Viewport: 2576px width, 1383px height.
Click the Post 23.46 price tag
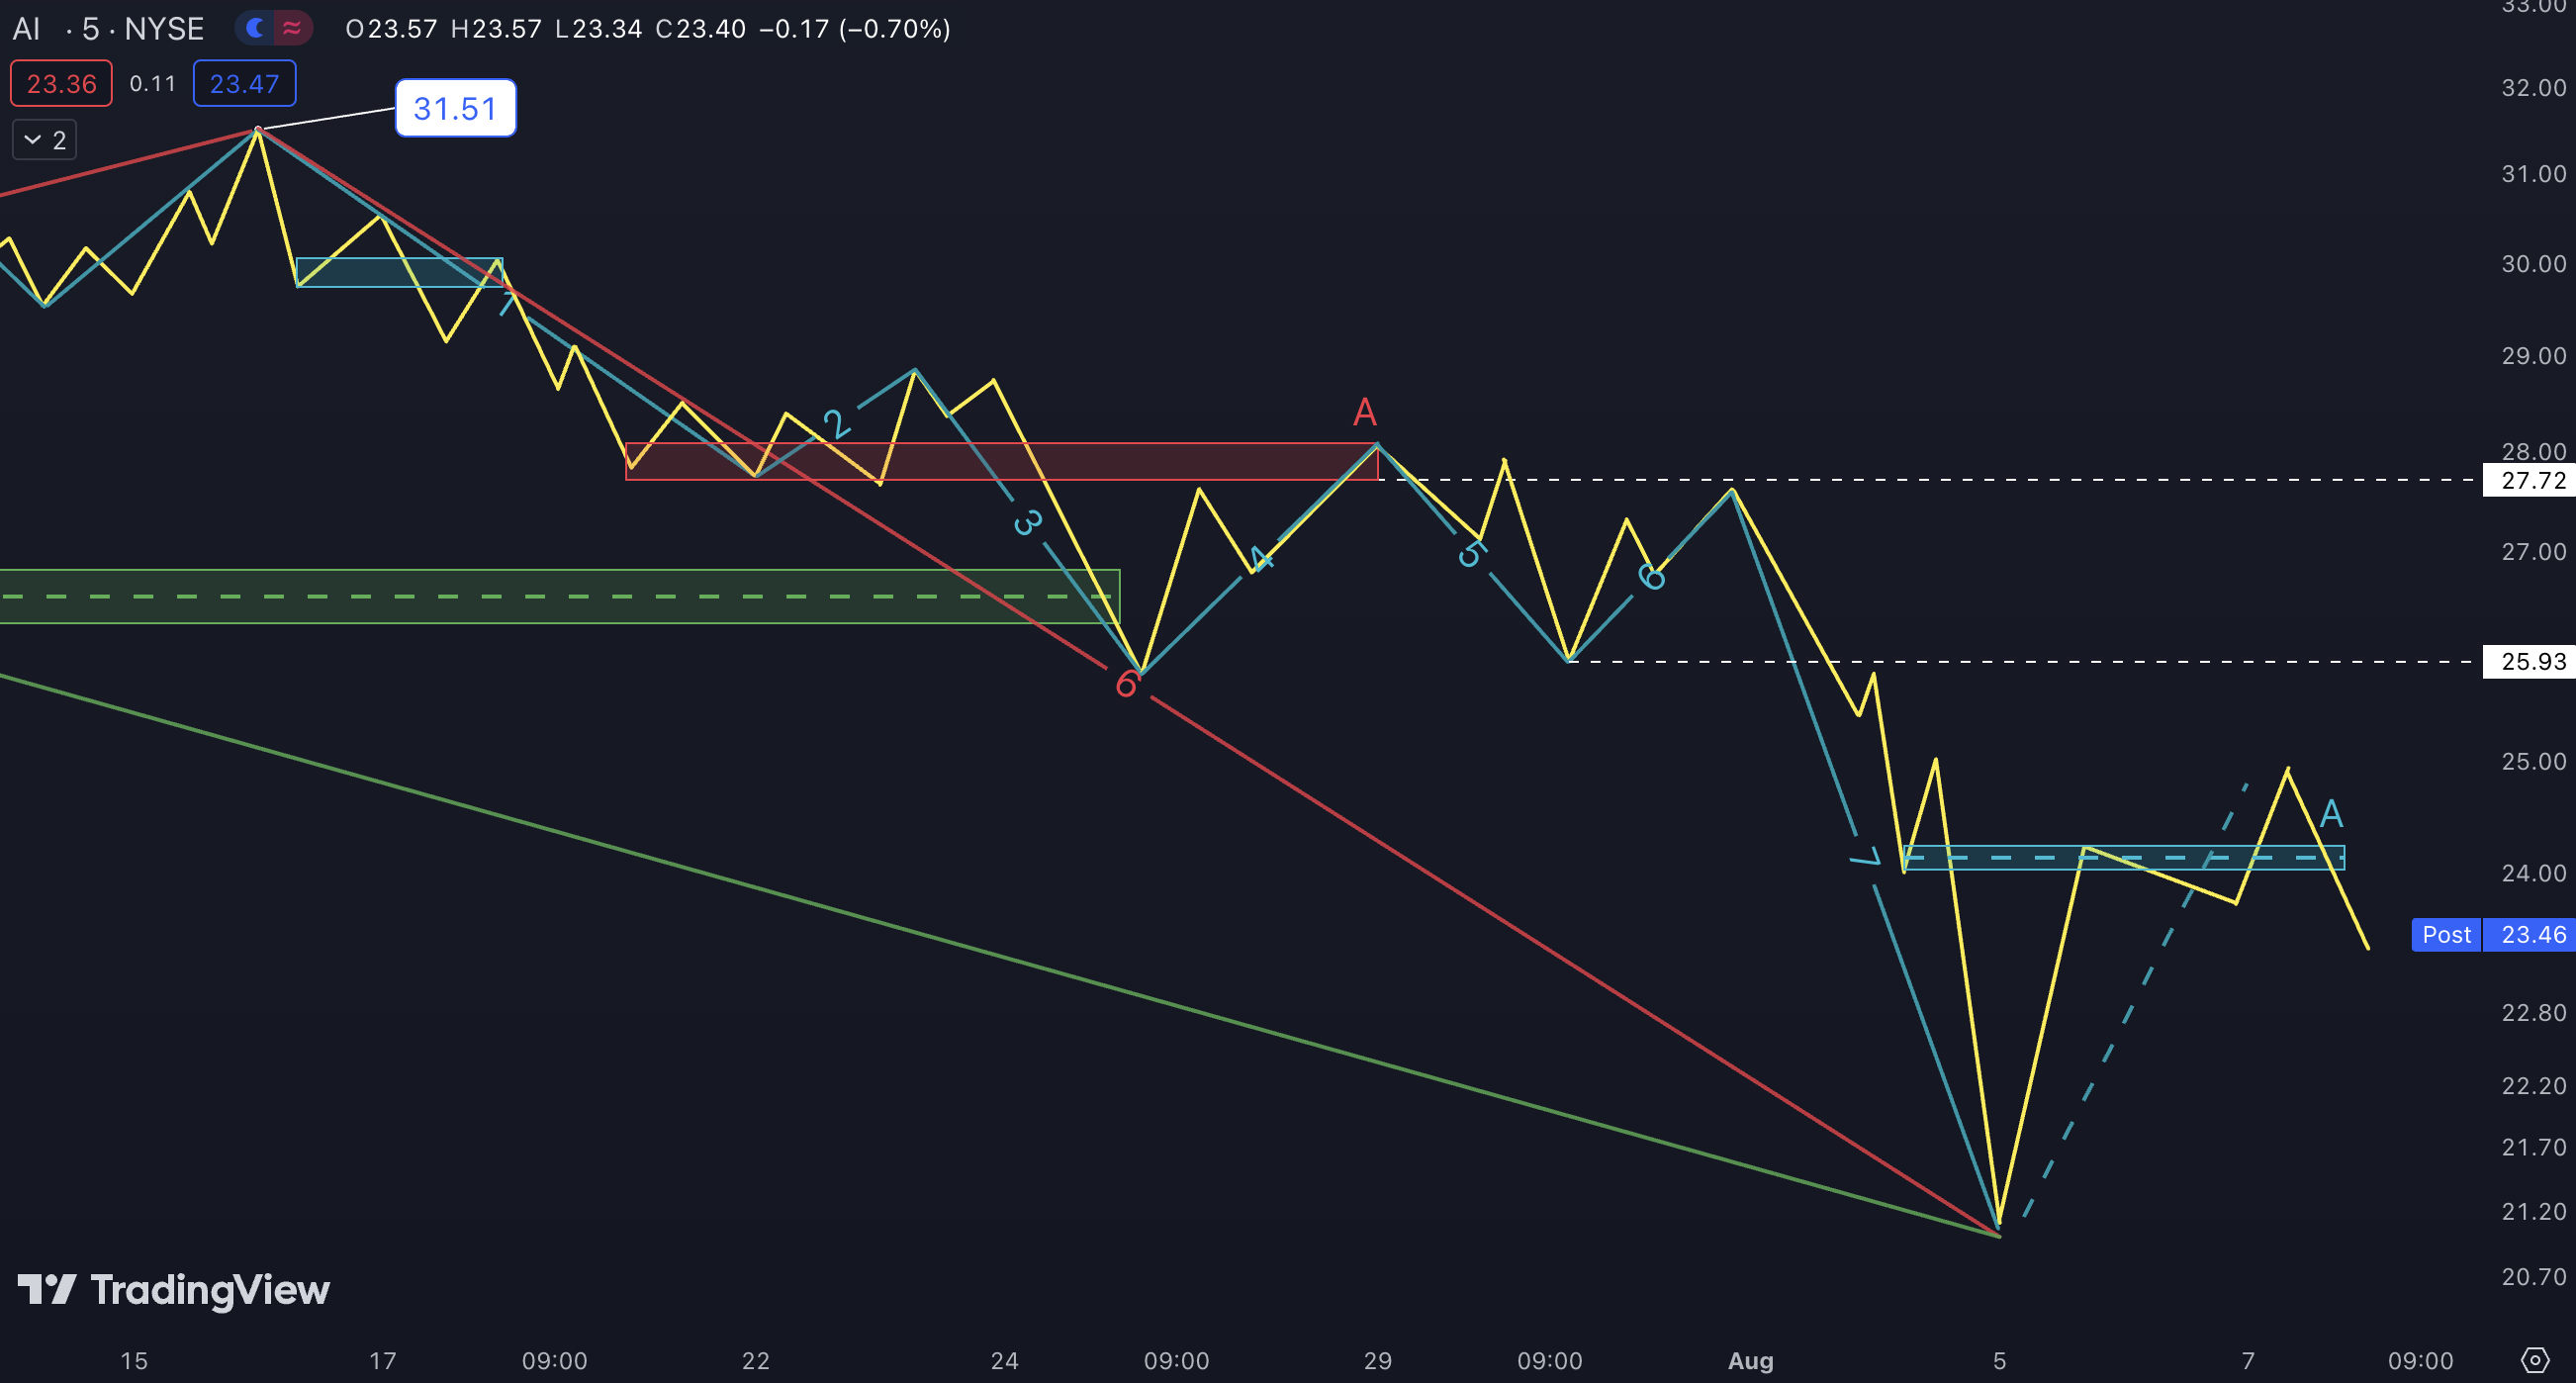click(2492, 935)
